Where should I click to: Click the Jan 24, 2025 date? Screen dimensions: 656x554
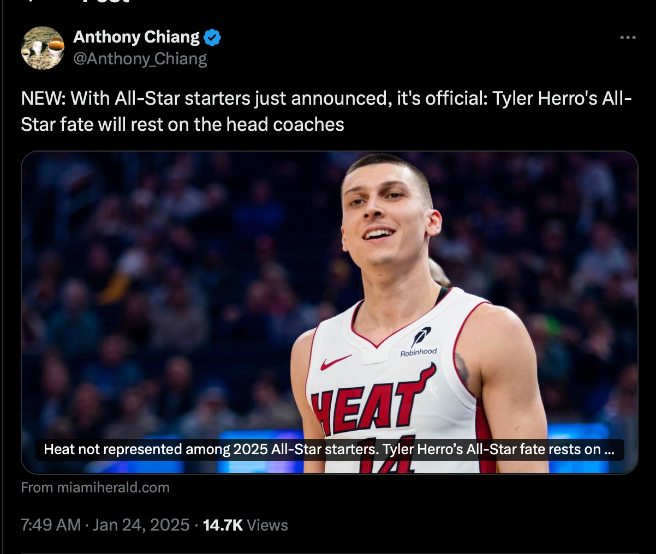(x=142, y=525)
